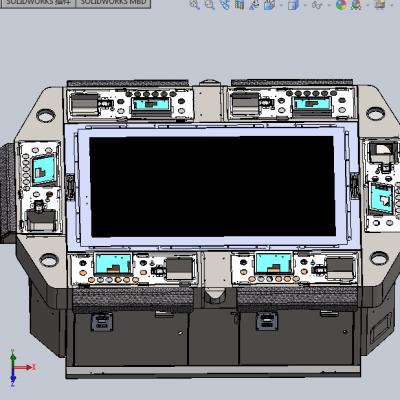
Task: Open the Dynamic Annotation Views icon
Action: tap(254, 5)
